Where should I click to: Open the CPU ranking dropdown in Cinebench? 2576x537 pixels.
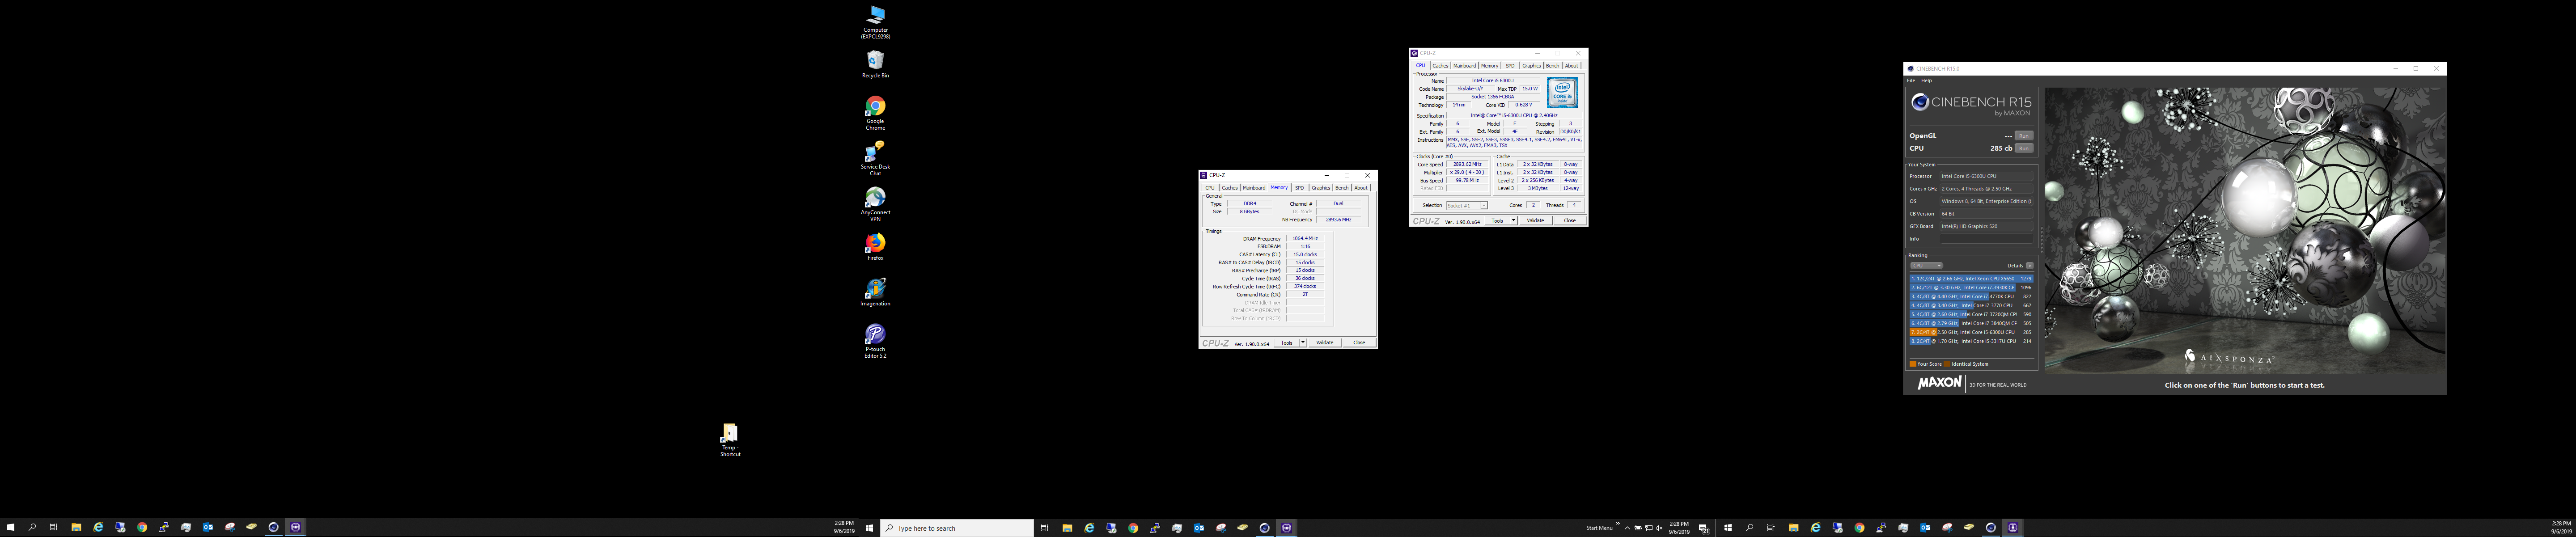[1926, 265]
